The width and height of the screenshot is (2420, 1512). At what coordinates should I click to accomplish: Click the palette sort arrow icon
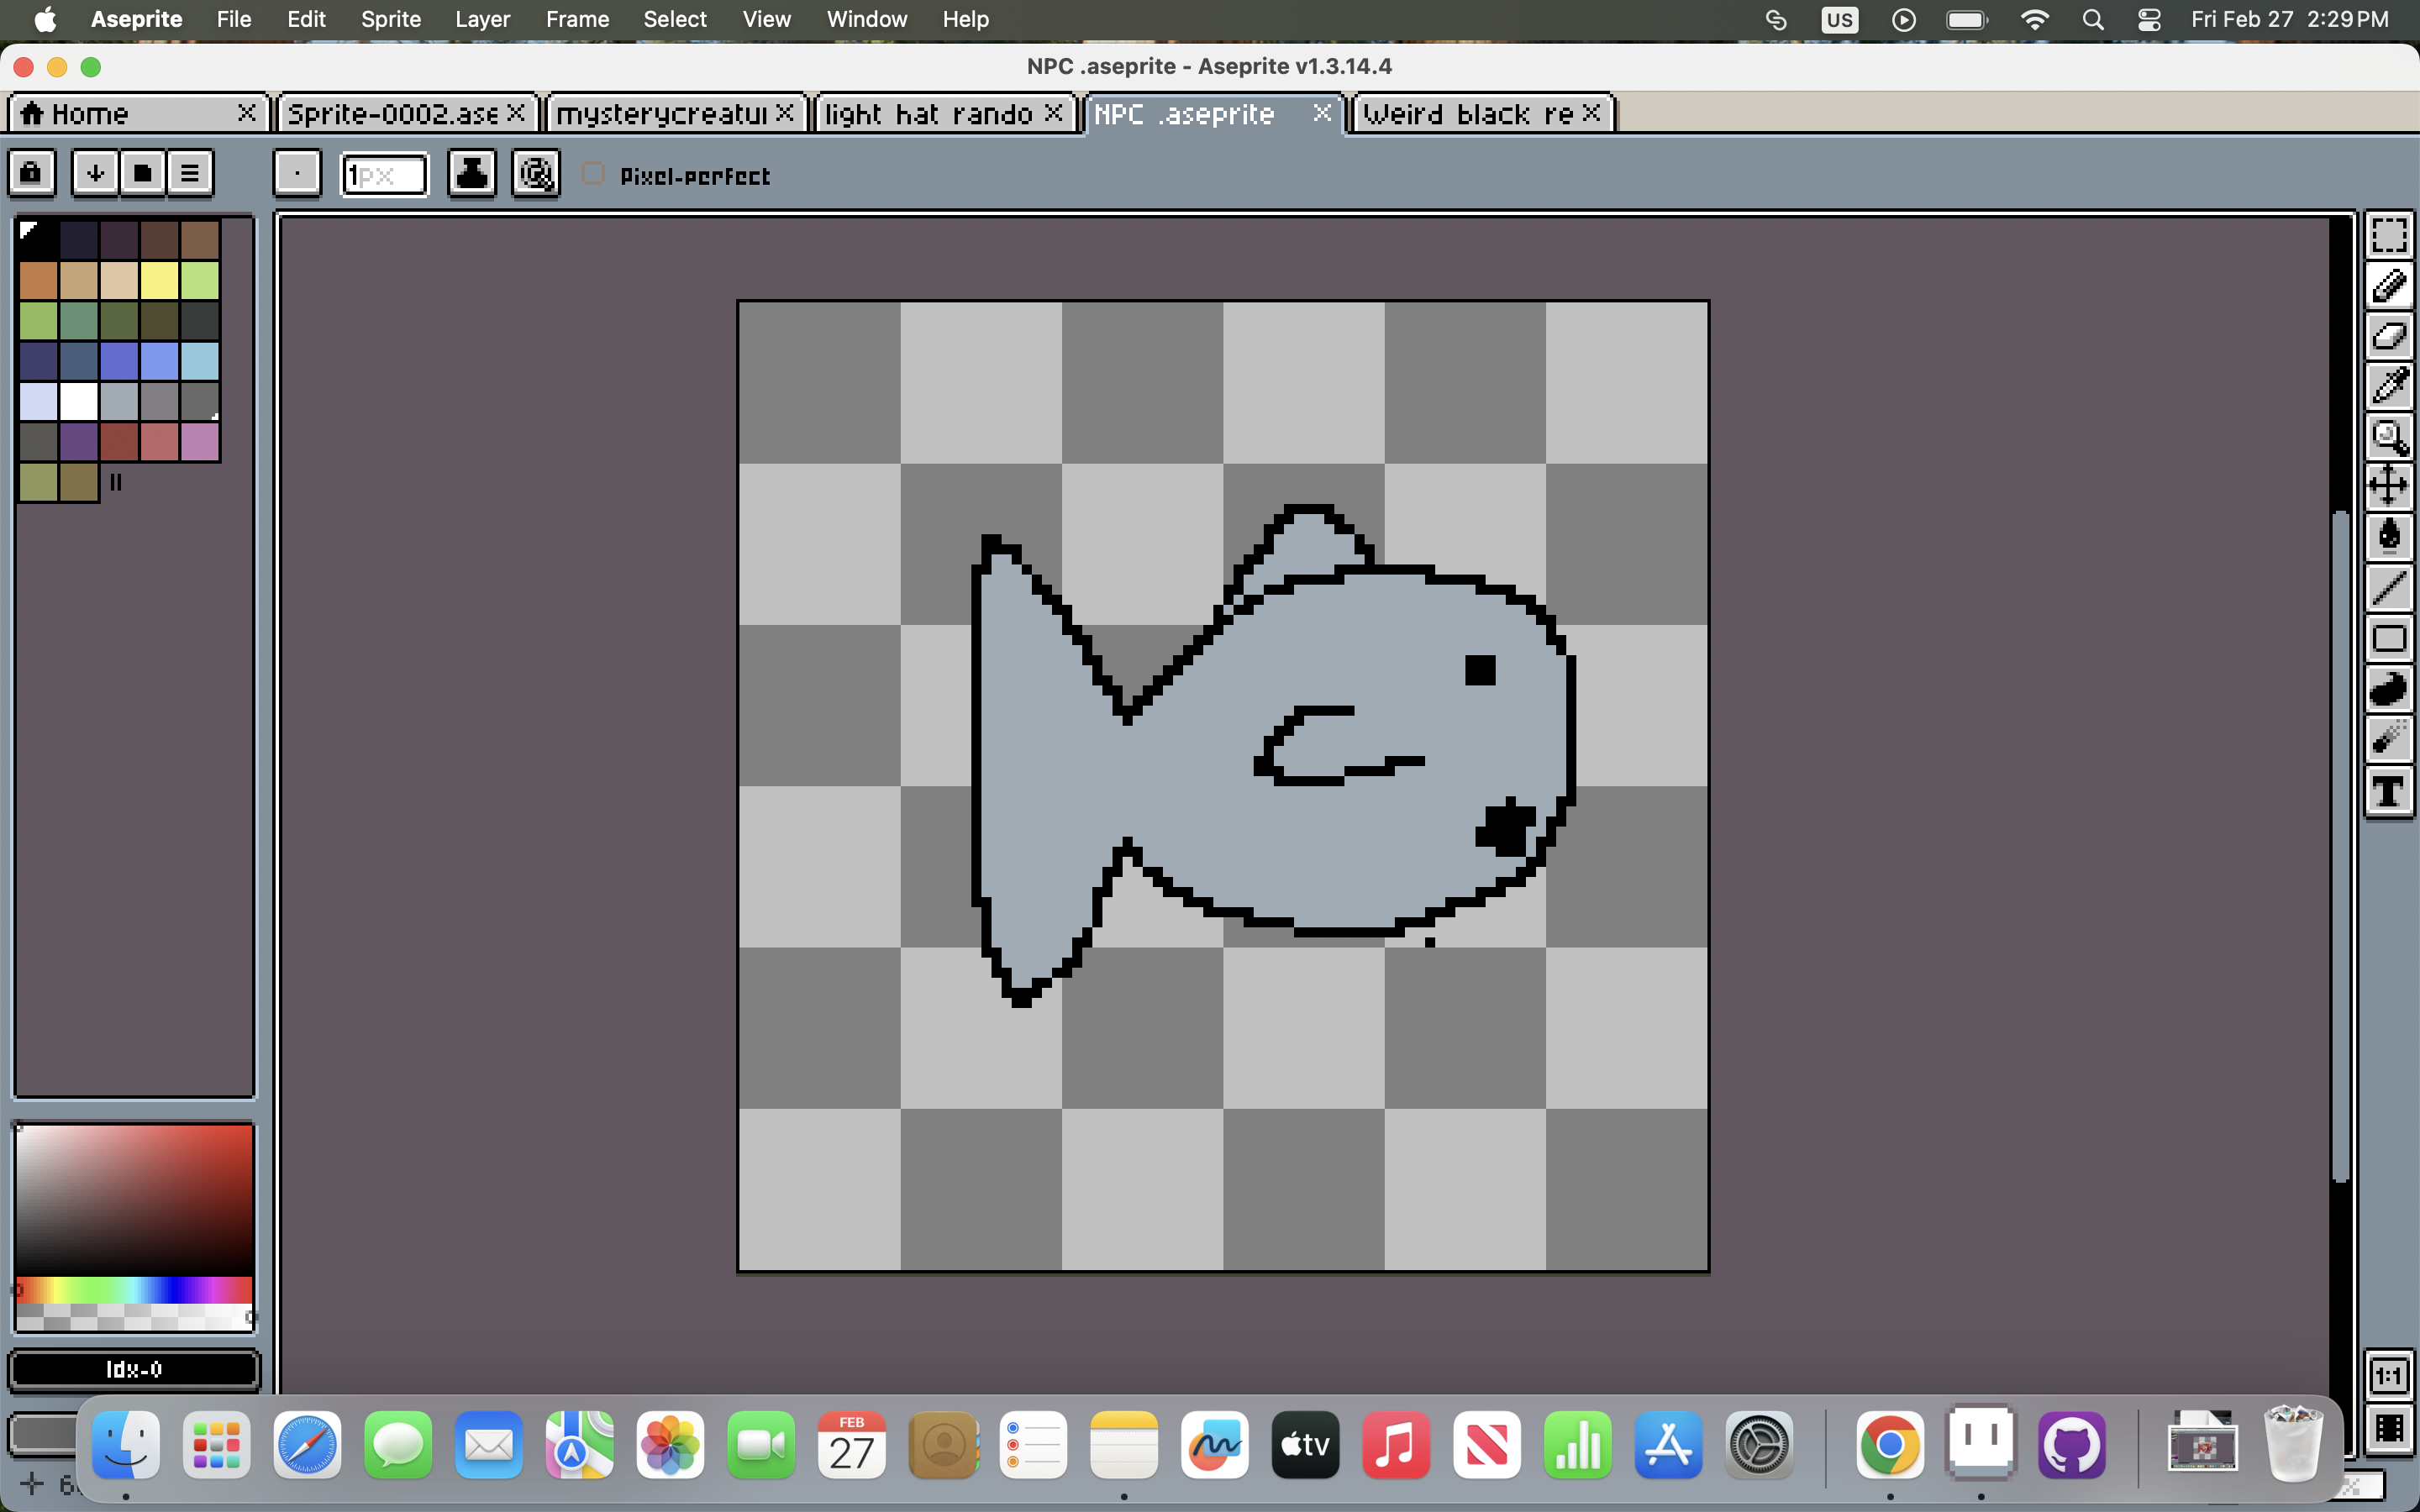pyautogui.click(x=95, y=174)
